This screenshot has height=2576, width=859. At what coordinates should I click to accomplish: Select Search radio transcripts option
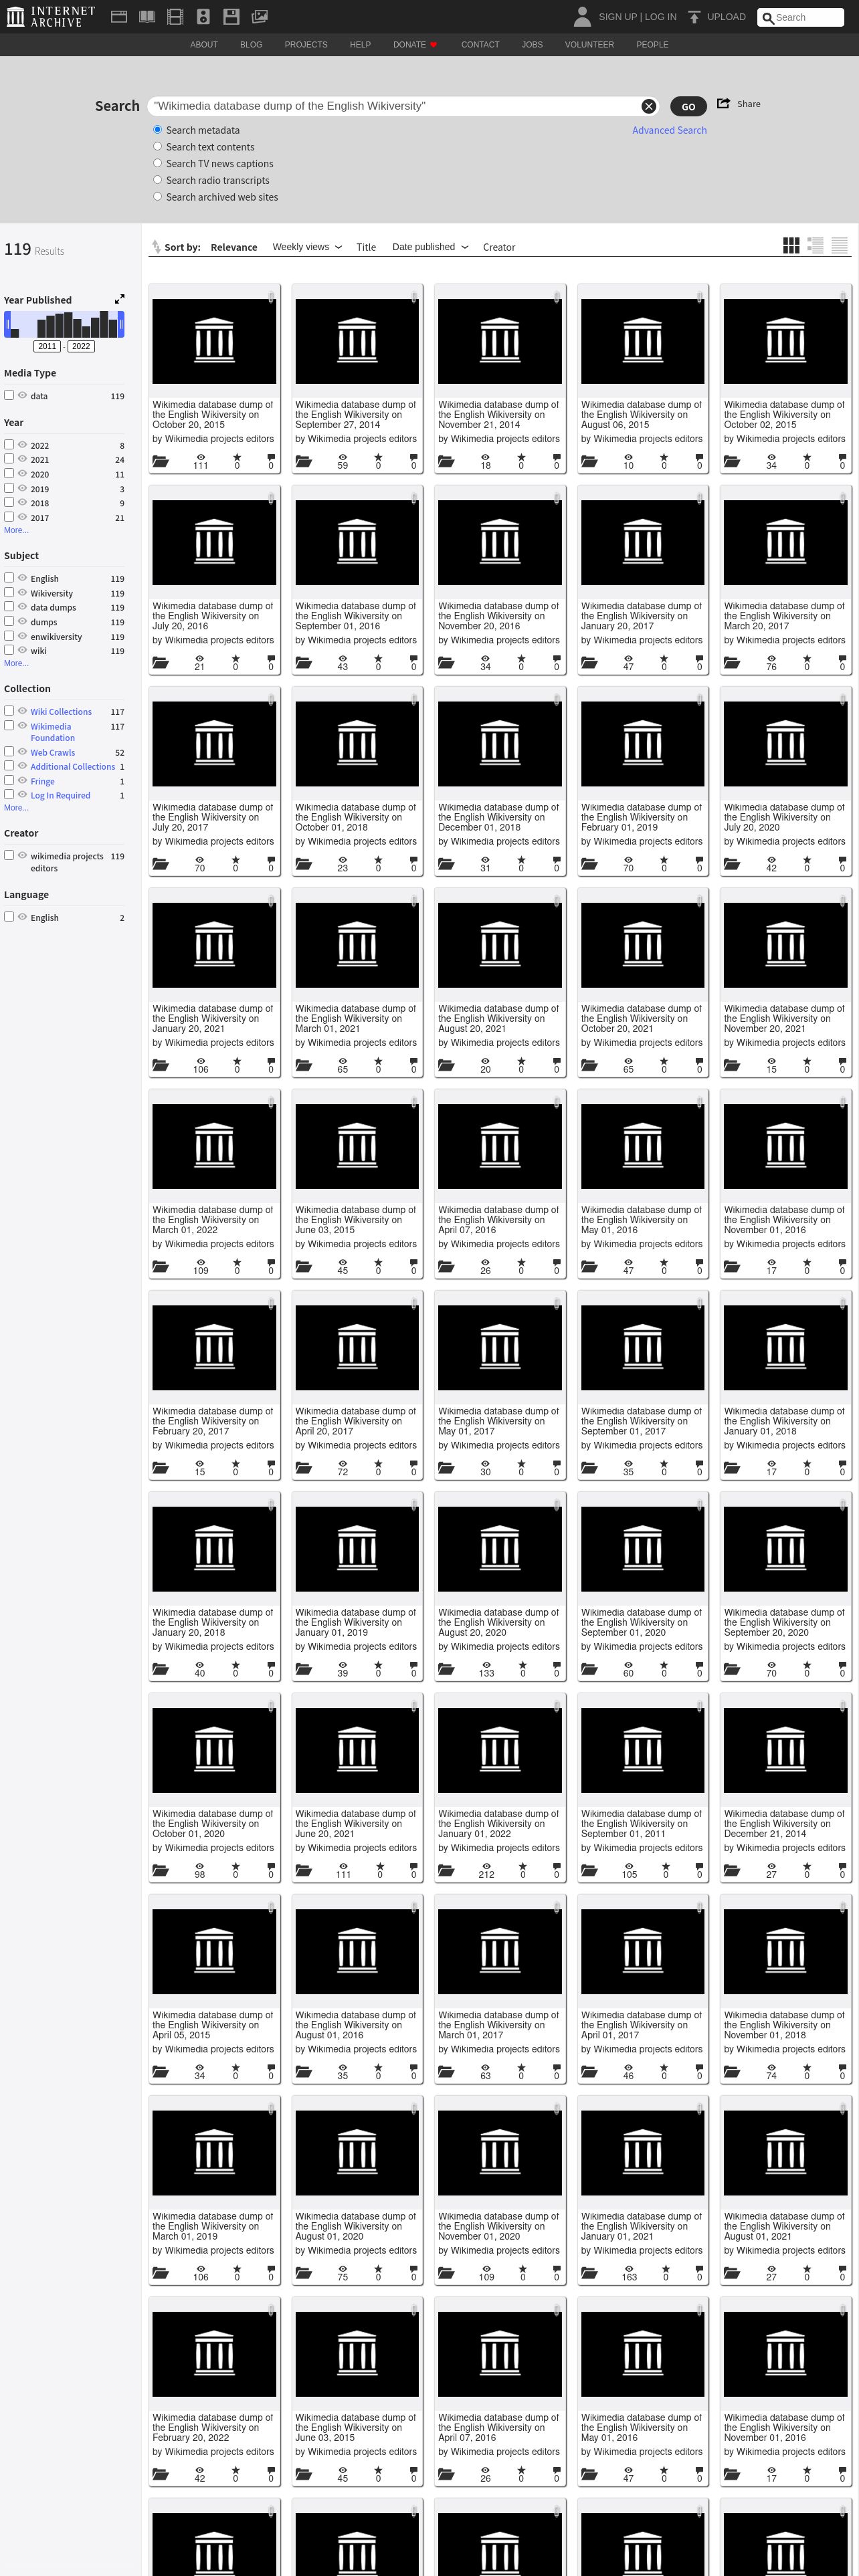point(157,180)
